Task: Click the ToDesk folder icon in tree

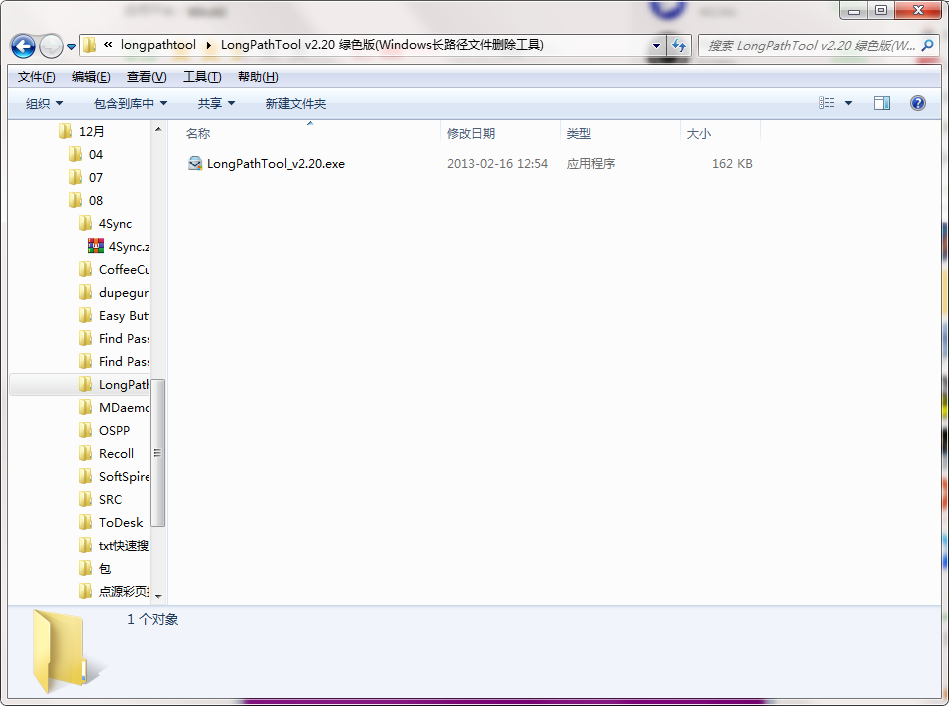Action: click(x=86, y=523)
